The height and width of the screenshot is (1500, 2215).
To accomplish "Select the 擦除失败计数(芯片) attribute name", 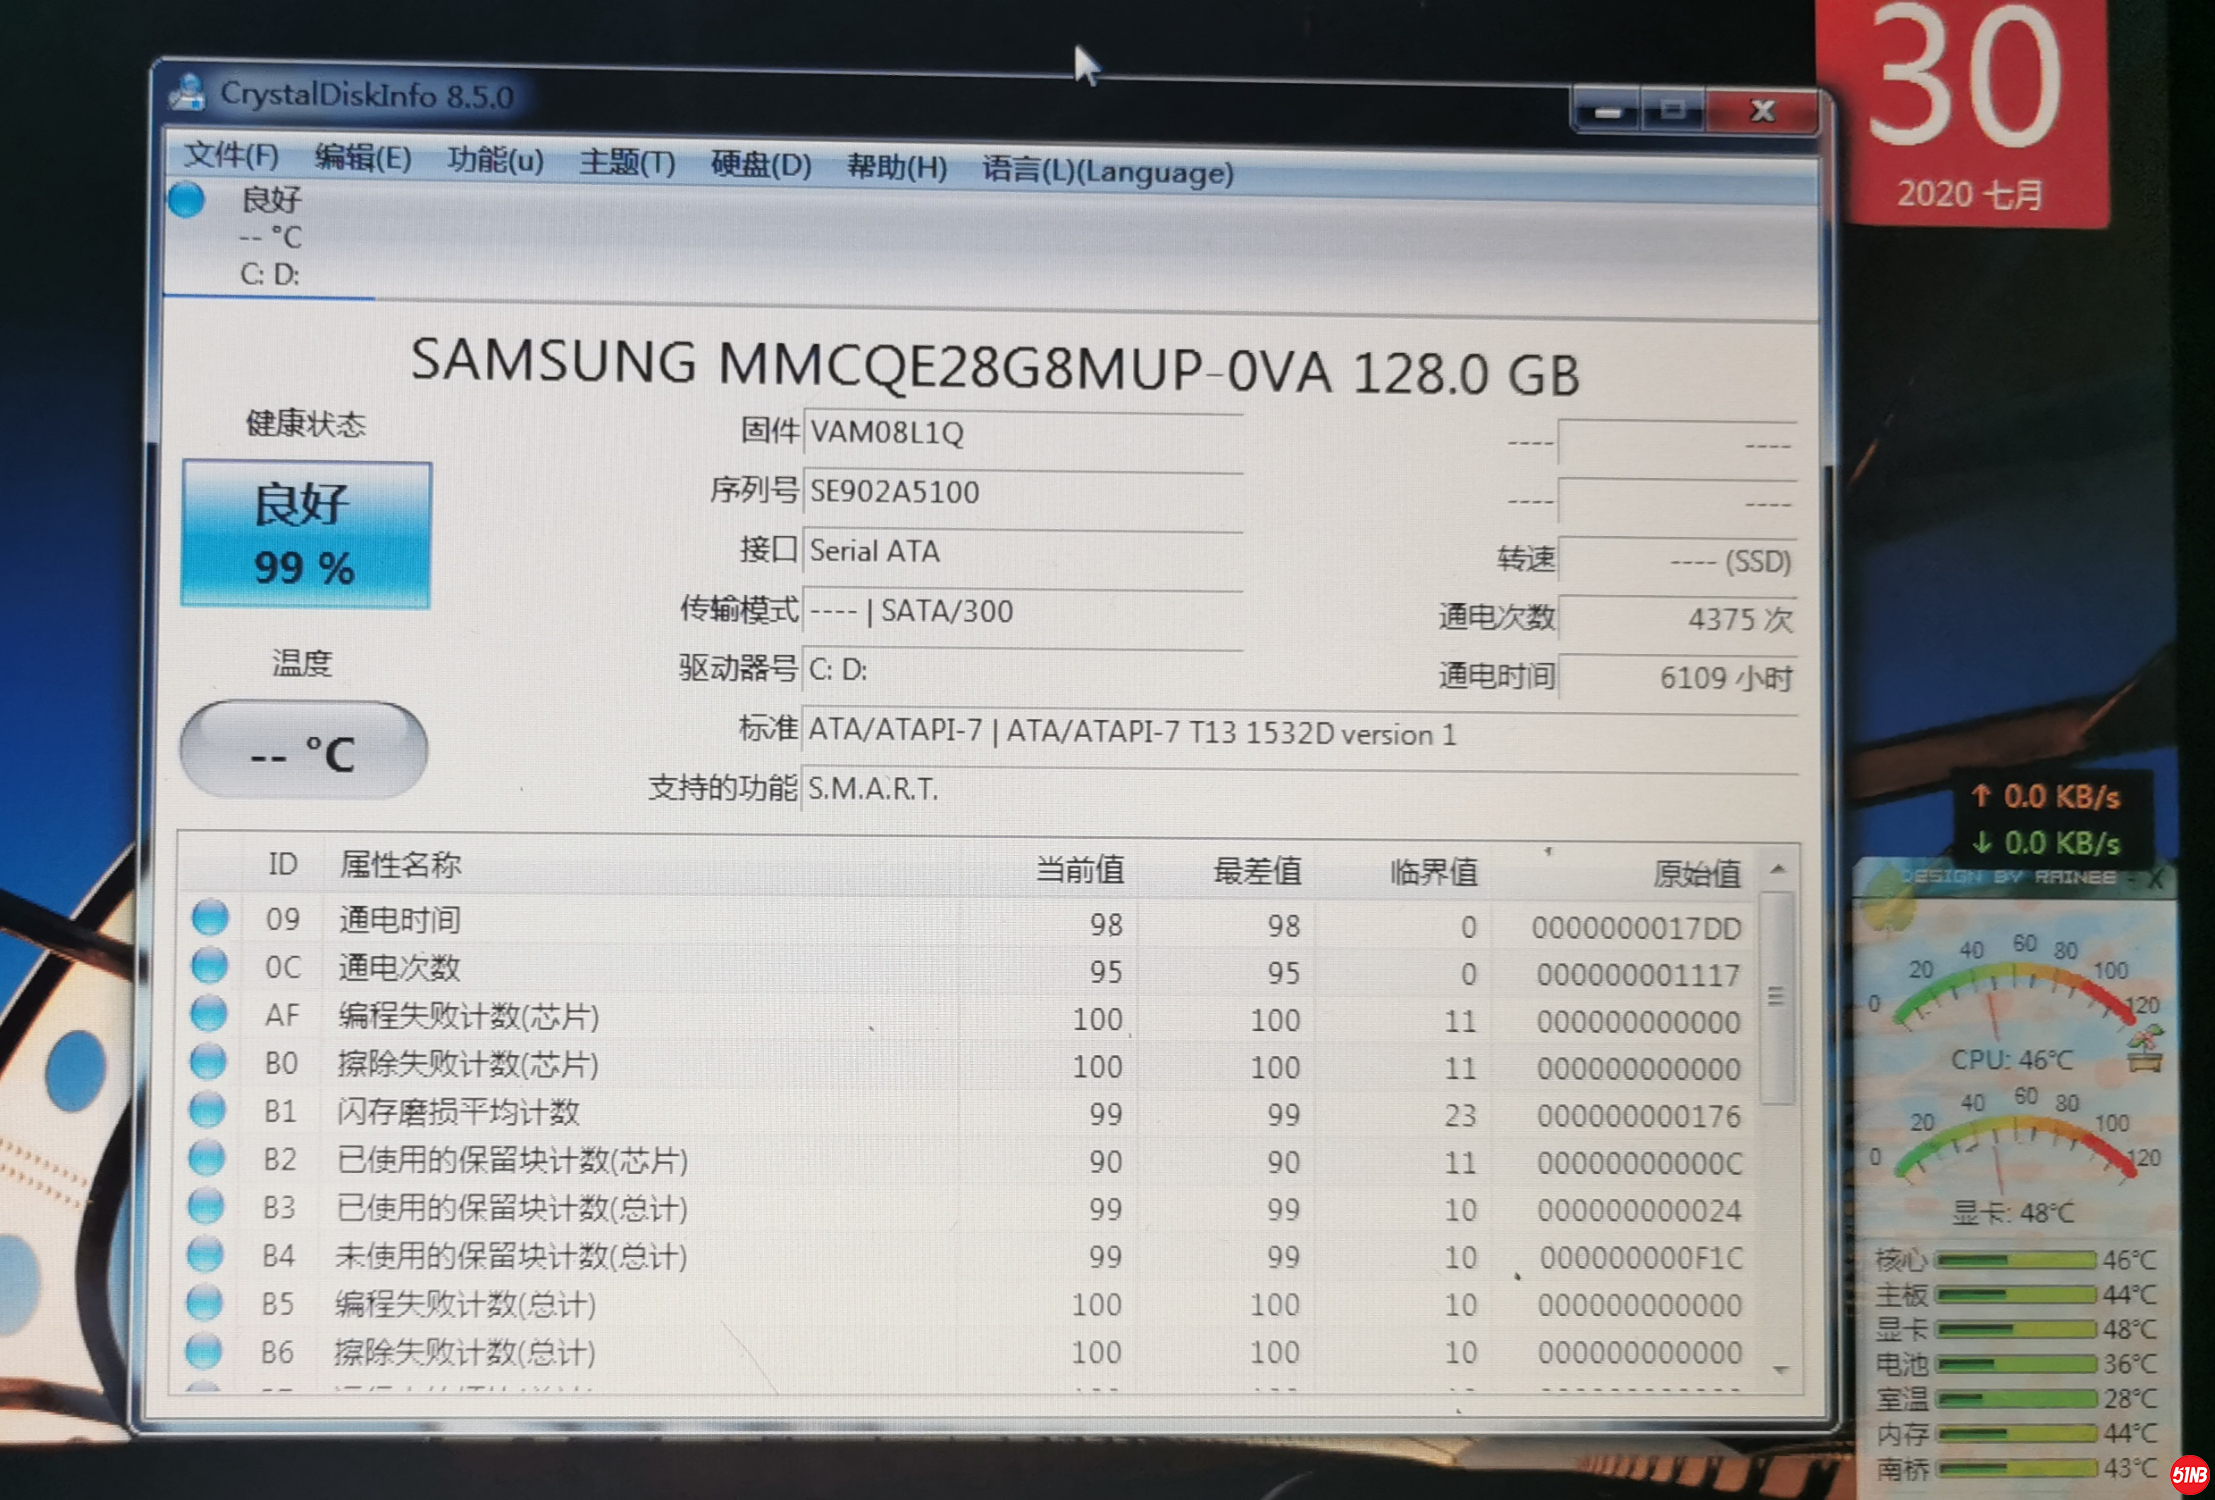I will point(467,1064).
